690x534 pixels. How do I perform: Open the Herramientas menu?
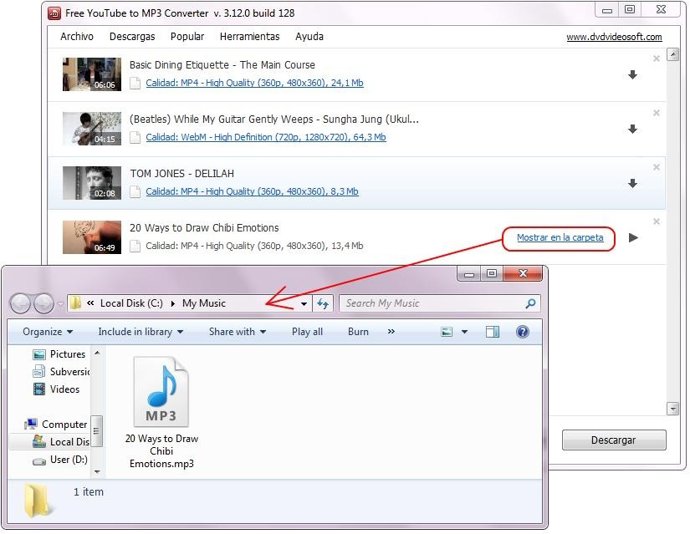coord(250,37)
